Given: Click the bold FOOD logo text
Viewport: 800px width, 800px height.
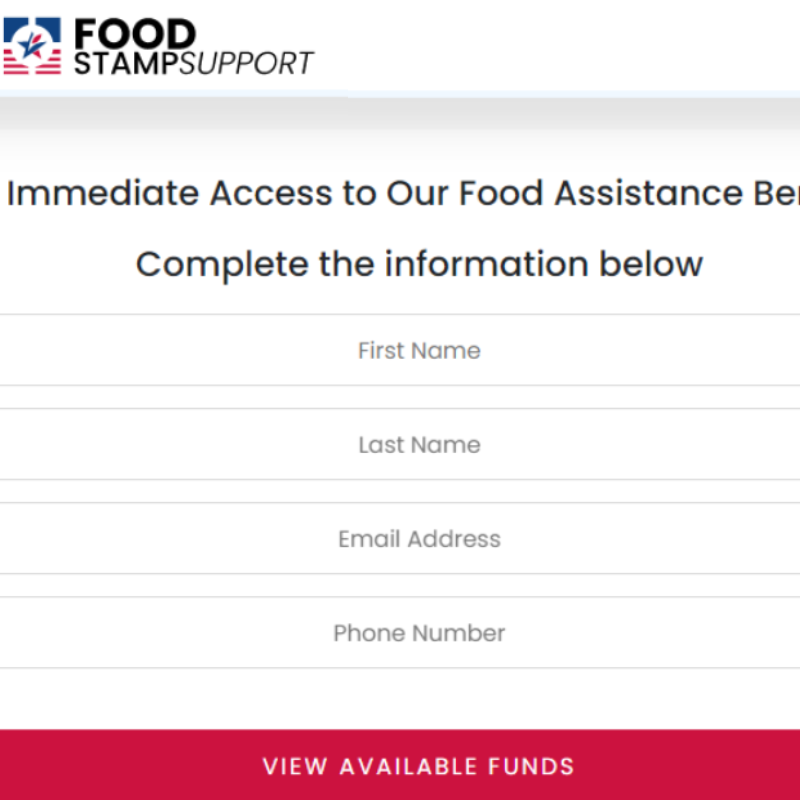Looking at the screenshot, I should click(135, 34).
